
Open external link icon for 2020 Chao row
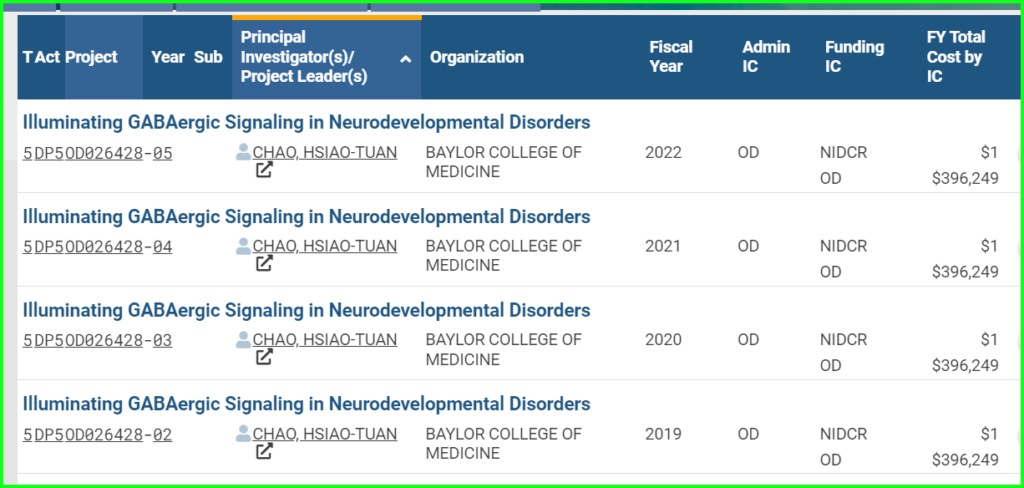coord(264,358)
